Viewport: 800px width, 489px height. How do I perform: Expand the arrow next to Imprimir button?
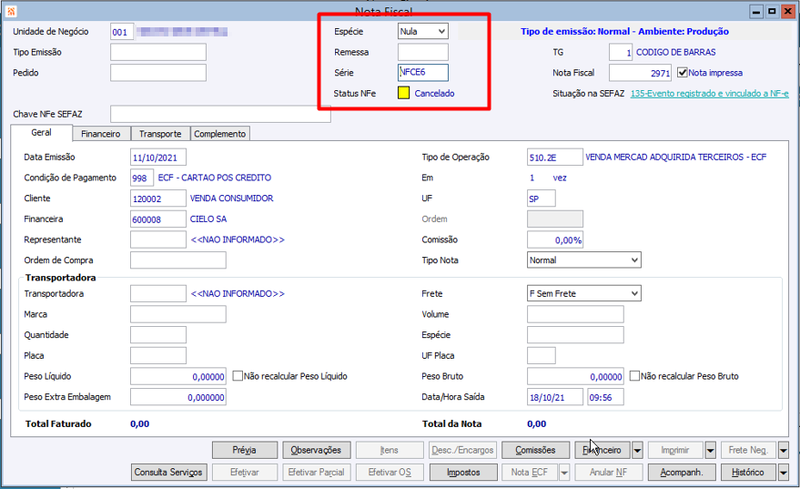click(x=711, y=450)
